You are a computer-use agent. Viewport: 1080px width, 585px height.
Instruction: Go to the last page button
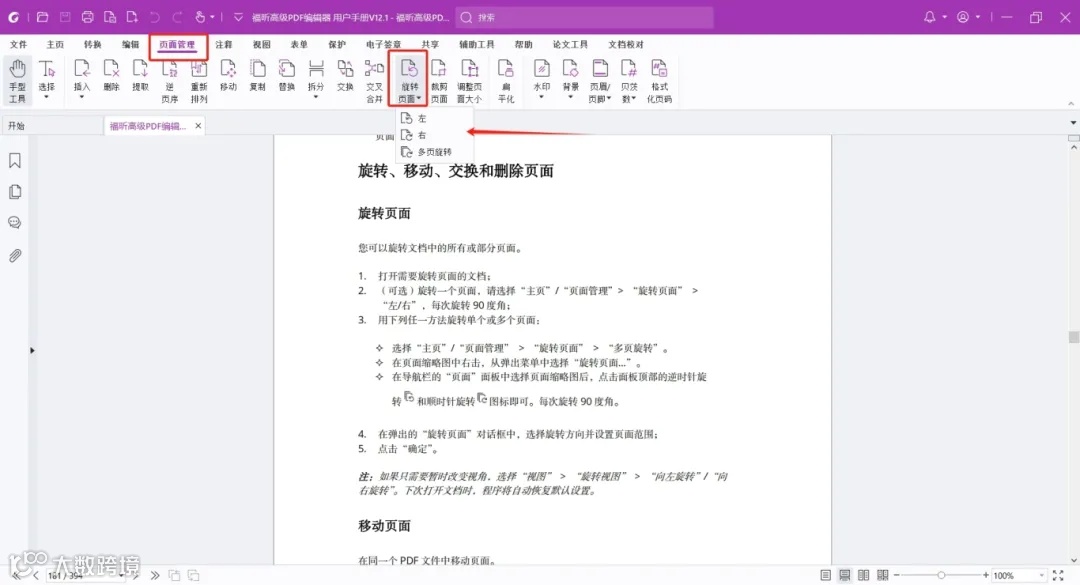tap(155, 575)
